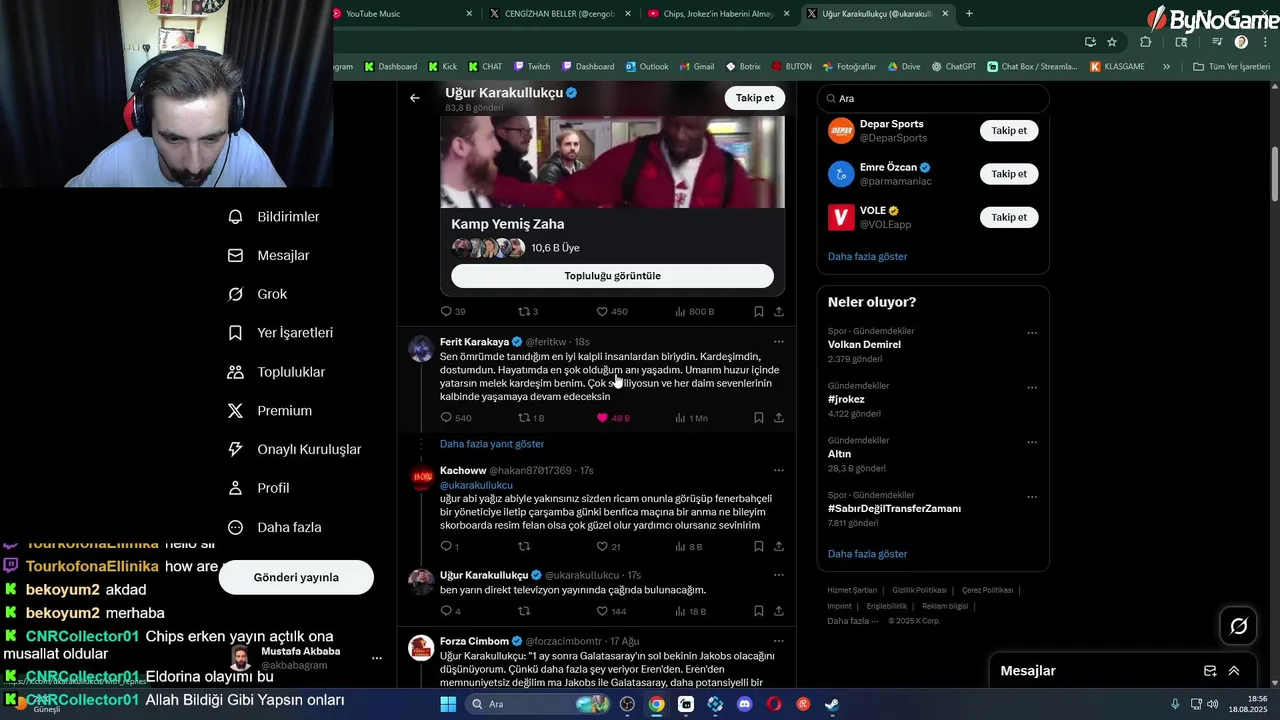Share the Kamp Yemiş Zaha post
This screenshot has height=720, width=1280.
(x=779, y=312)
